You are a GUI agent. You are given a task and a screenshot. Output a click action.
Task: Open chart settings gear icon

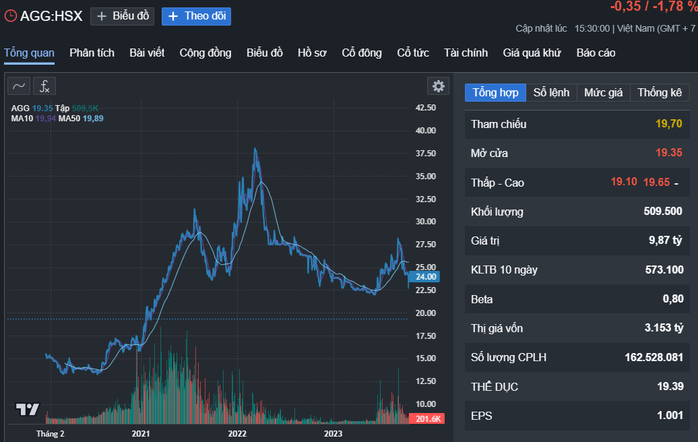coord(437,86)
